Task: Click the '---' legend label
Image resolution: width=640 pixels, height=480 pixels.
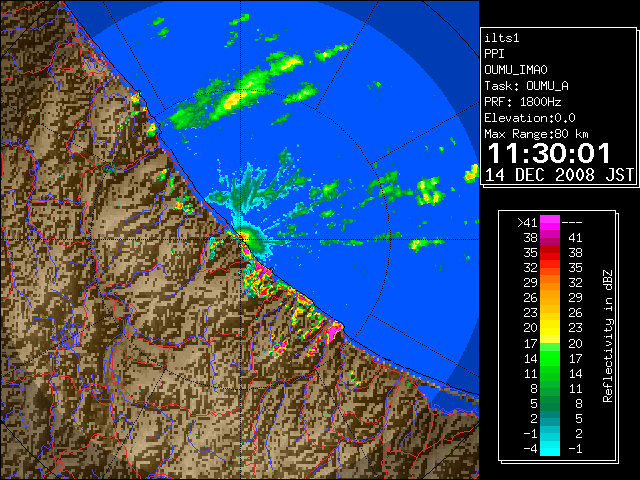Action: coord(572,223)
